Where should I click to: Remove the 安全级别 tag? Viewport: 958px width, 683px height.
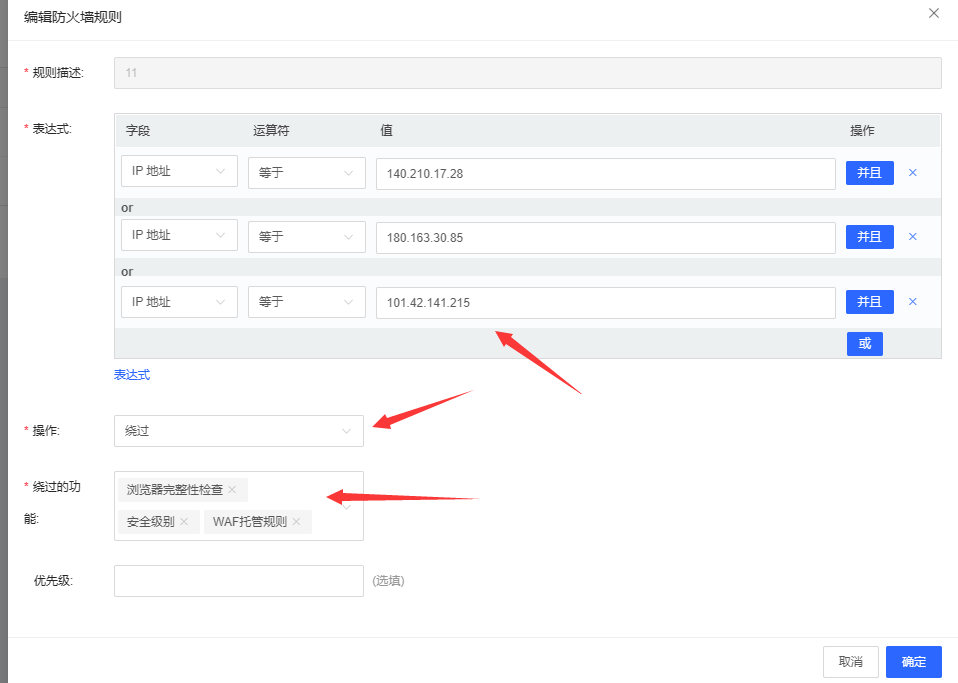(x=185, y=521)
